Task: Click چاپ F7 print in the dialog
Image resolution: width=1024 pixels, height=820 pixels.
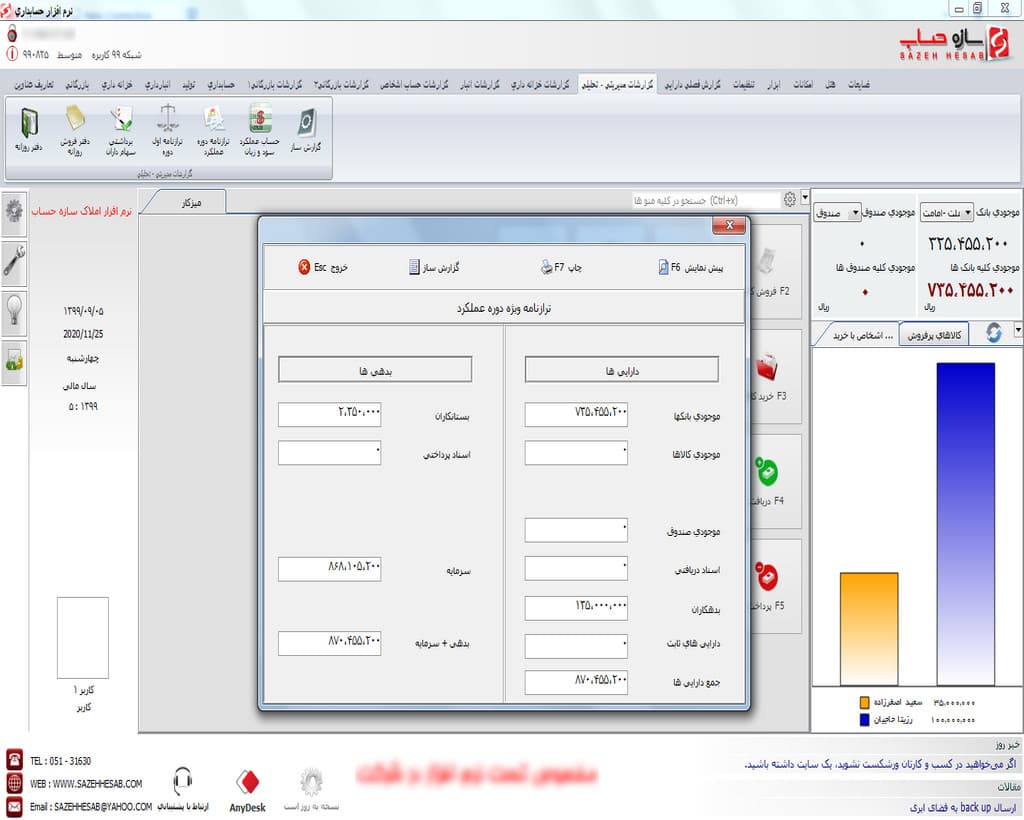Action: point(561,267)
